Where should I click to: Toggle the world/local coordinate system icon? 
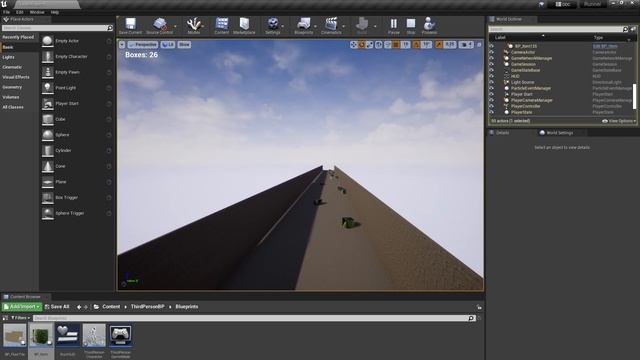tap(378, 44)
